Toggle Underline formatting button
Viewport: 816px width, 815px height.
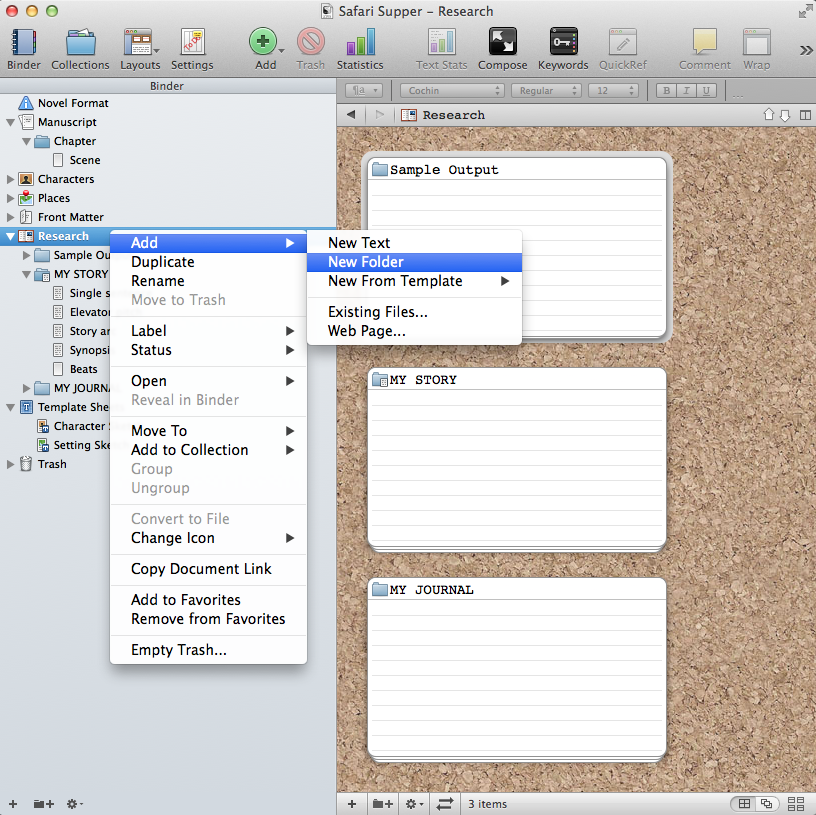pyautogui.click(x=706, y=91)
